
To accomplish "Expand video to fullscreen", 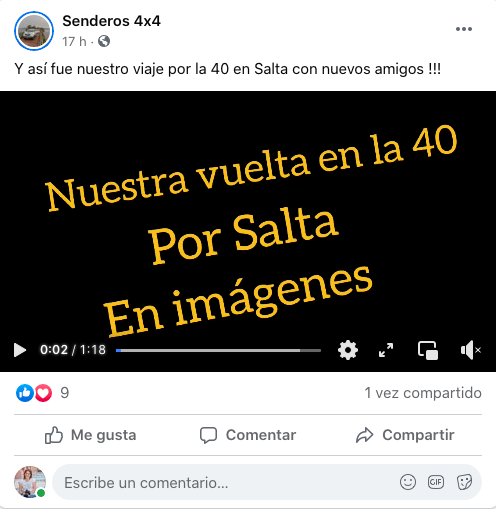I will 386,350.
